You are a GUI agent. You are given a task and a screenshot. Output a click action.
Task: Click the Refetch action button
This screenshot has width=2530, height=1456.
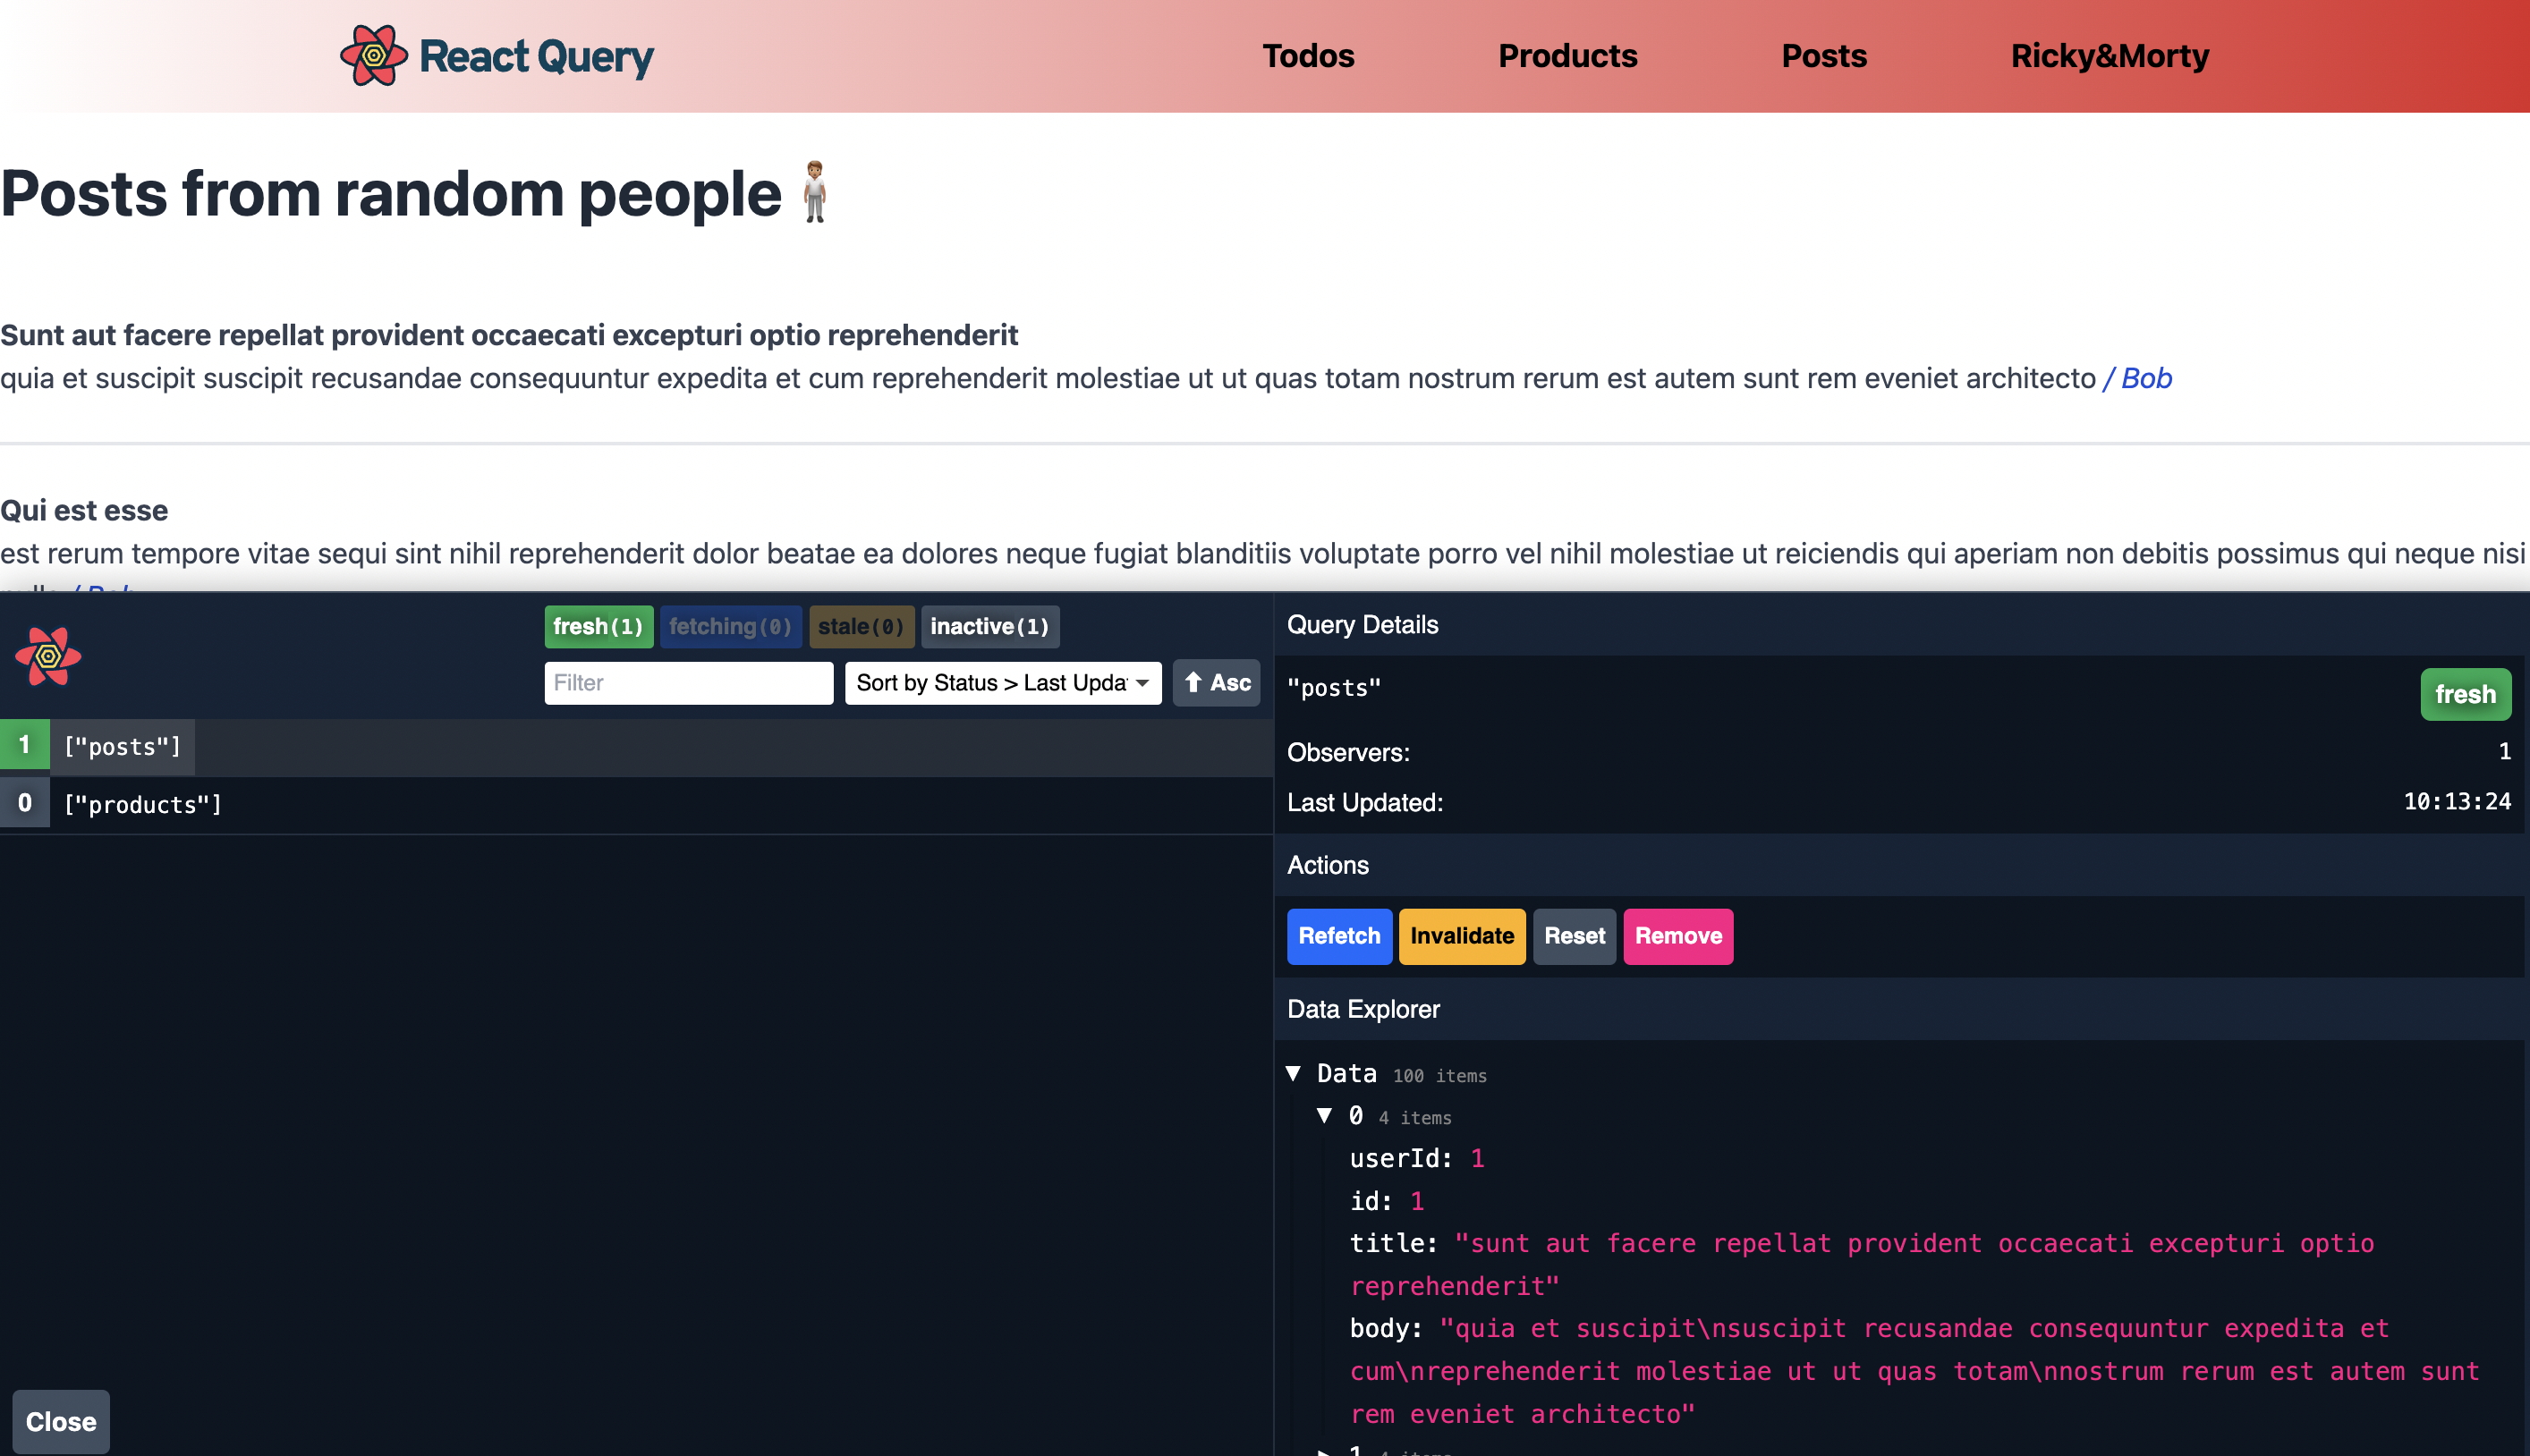(x=1339, y=936)
